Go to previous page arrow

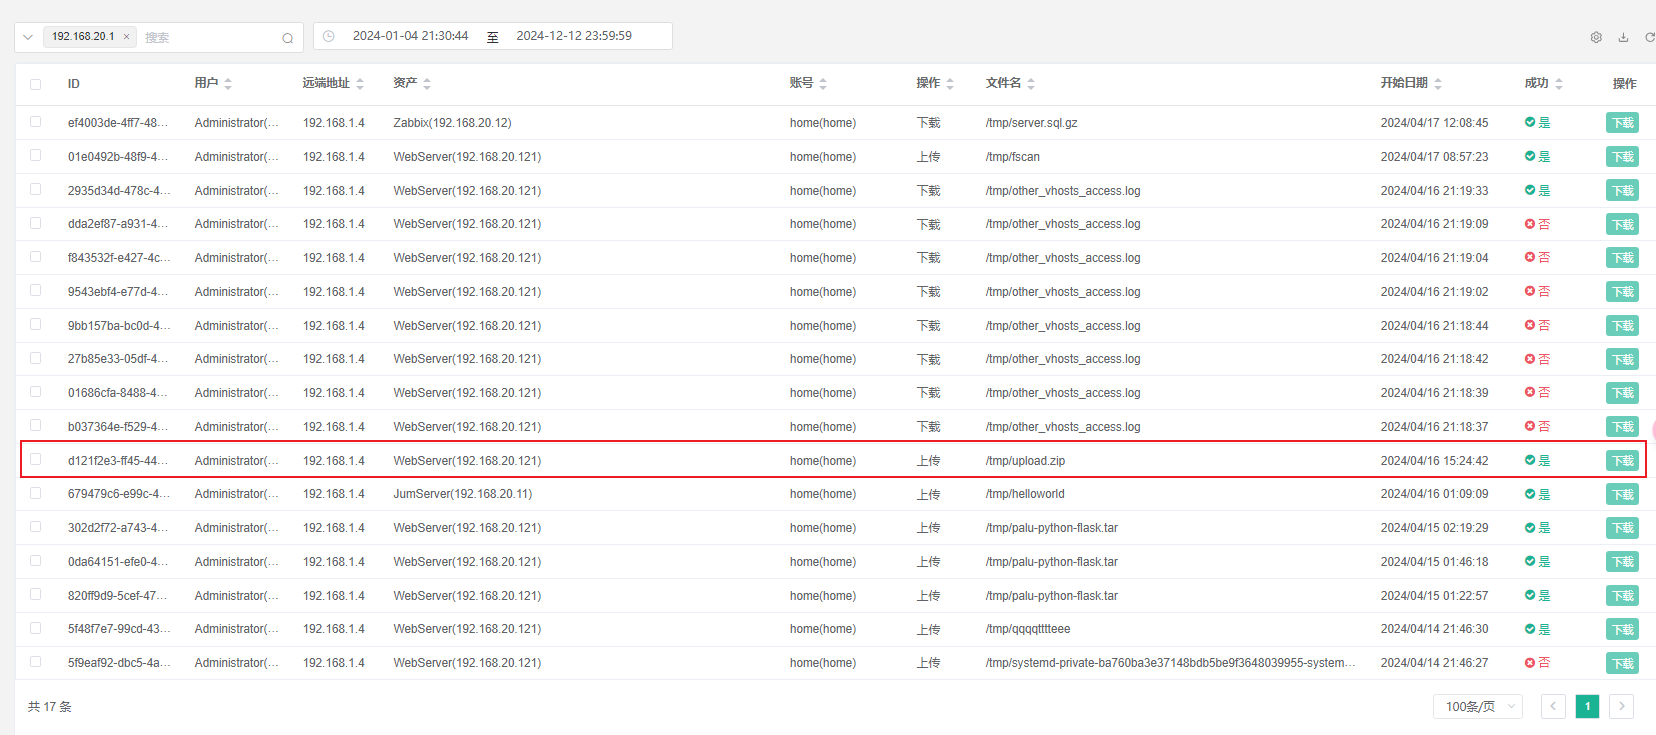point(1553,706)
